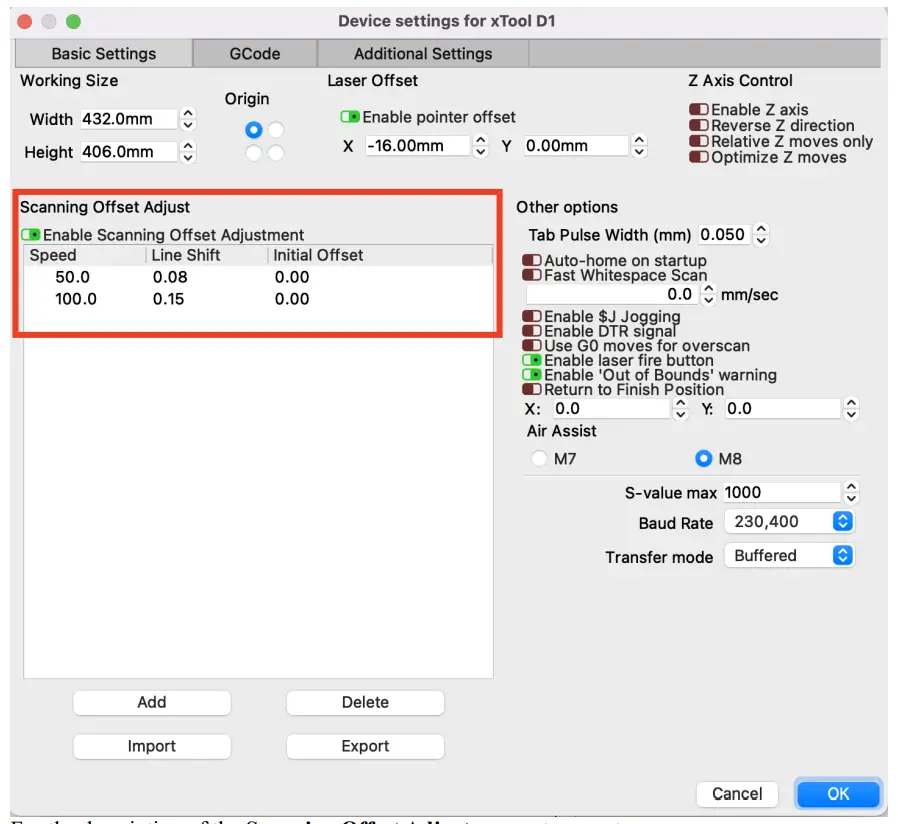The image size is (898, 824).
Task: Click the Laser Offset X field
Action: (x=418, y=145)
